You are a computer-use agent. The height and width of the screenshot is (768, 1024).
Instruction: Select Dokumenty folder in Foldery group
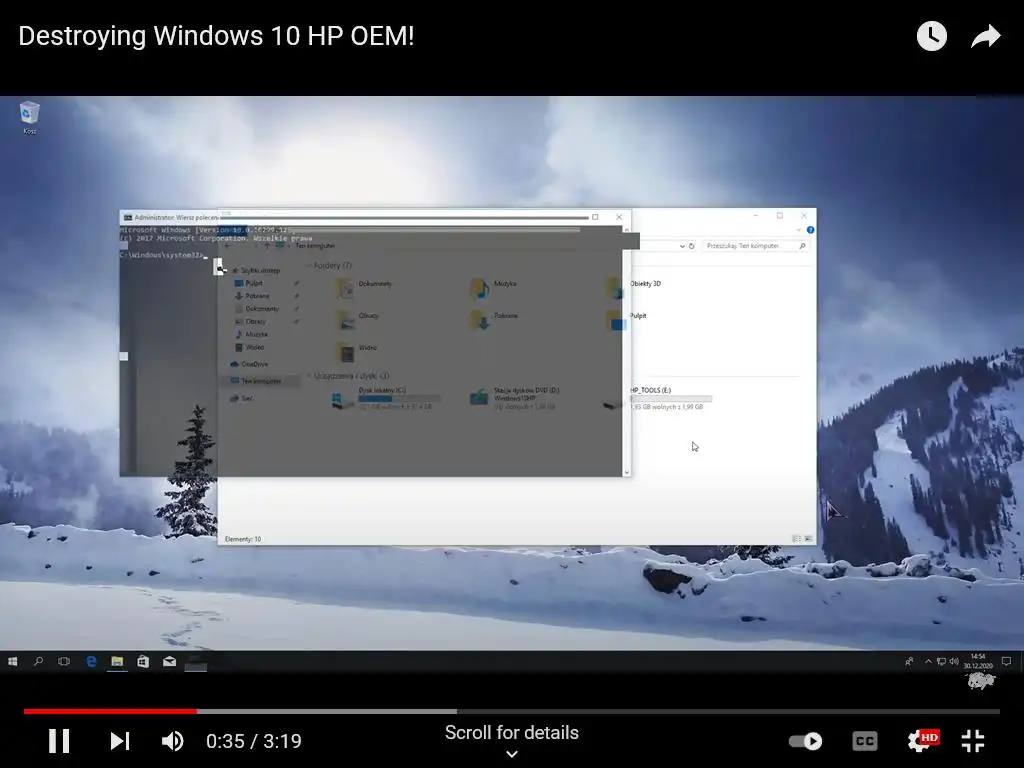364,288
